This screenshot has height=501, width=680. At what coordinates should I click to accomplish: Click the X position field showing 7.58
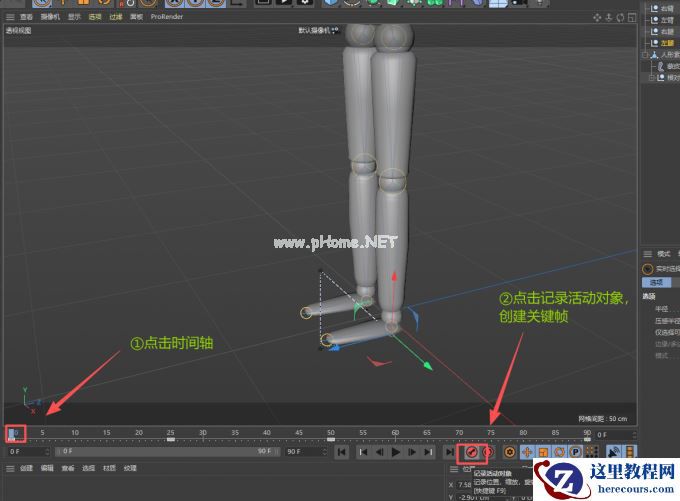coord(464,485)
